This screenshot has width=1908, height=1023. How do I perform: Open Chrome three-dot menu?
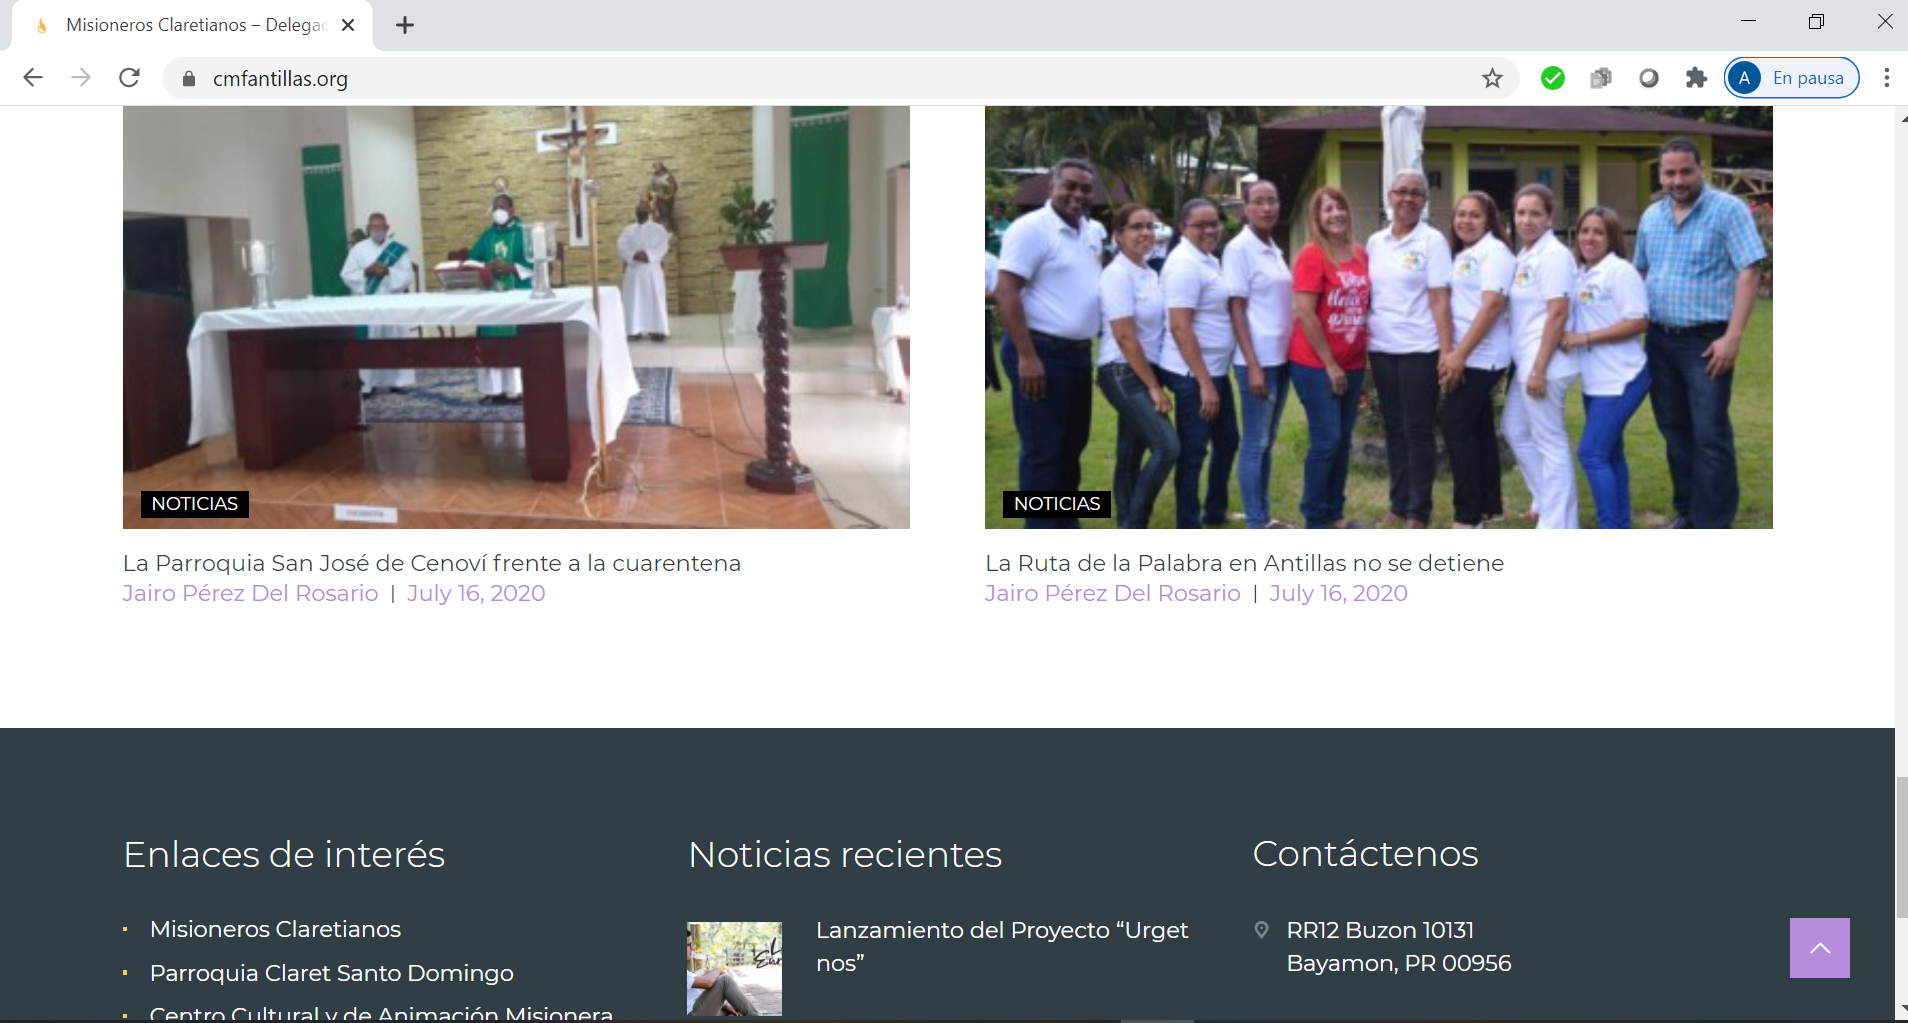click(x=1886, y=78)
